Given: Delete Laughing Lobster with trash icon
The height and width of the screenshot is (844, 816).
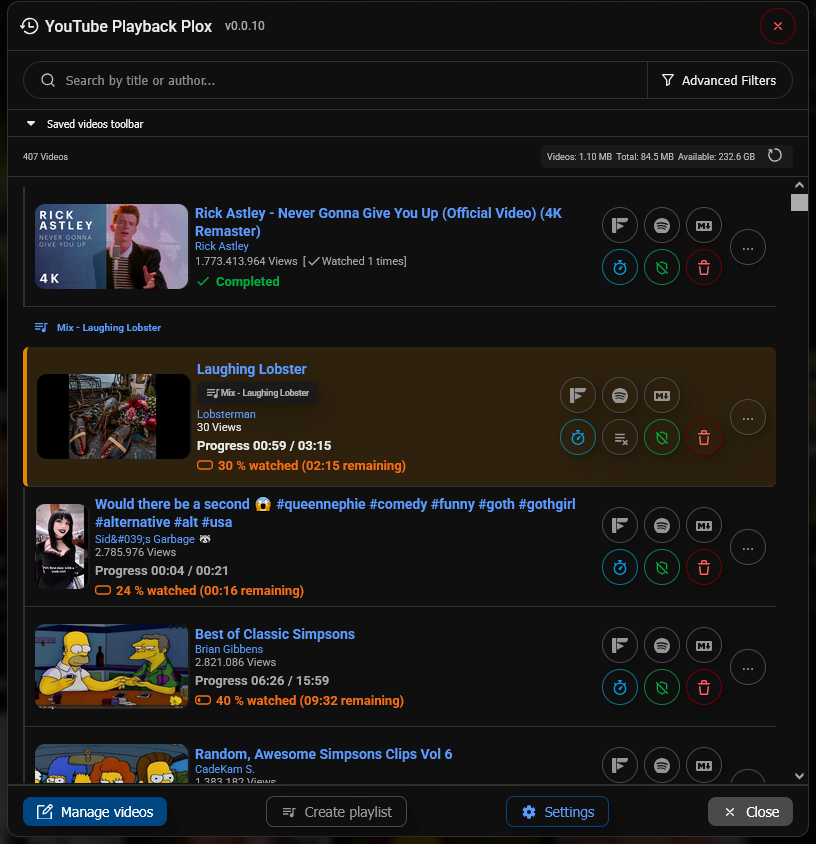Looking at the screenshot, I should pyautogui.click(x=704, y=437).
